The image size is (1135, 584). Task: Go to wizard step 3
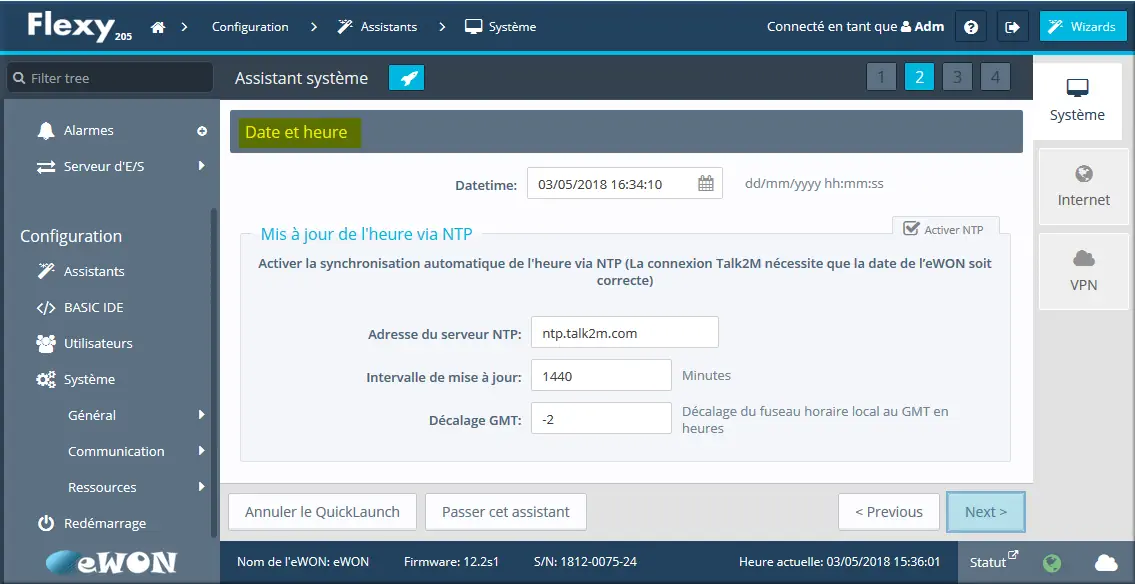tap(957, 77)
